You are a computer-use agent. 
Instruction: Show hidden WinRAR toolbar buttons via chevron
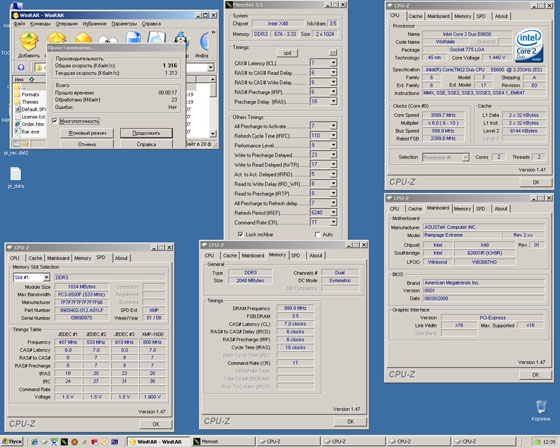click(x=214, y=33)
